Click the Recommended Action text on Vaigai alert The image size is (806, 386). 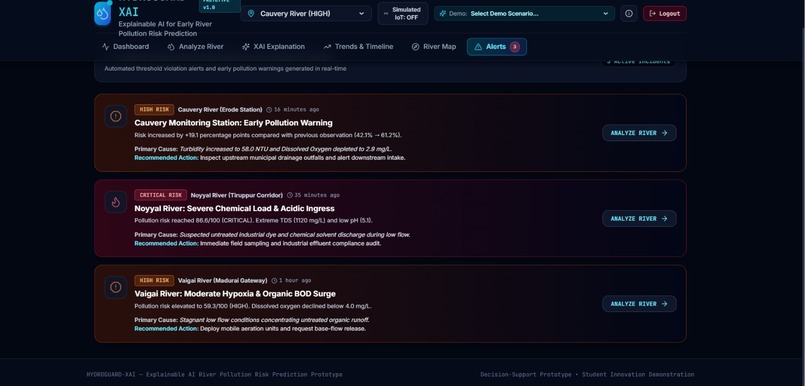point(250,329)
